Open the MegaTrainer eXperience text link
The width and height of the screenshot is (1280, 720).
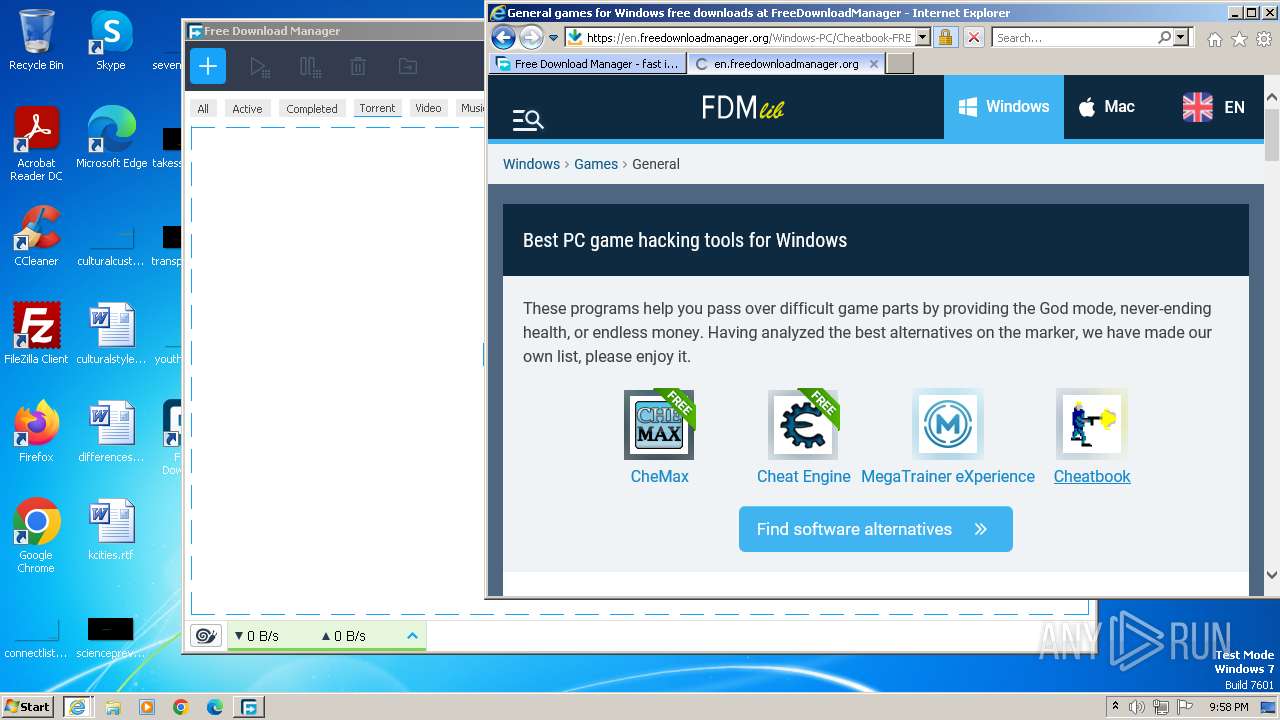pyautogui.click(x=948, y=477)
